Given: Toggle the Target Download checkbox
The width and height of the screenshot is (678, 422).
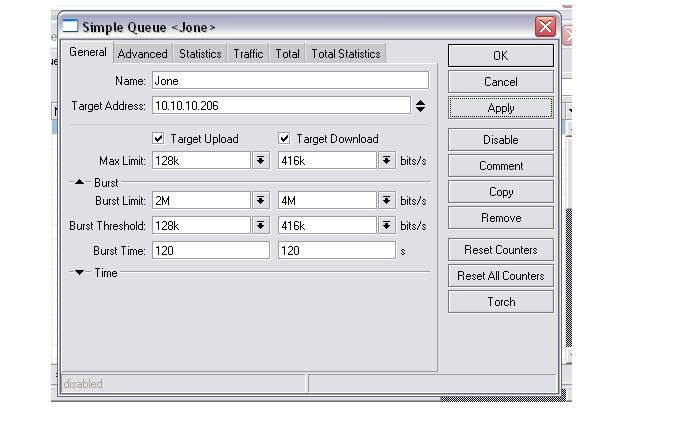Looking at the screenshot, I should tap(284, 138).
